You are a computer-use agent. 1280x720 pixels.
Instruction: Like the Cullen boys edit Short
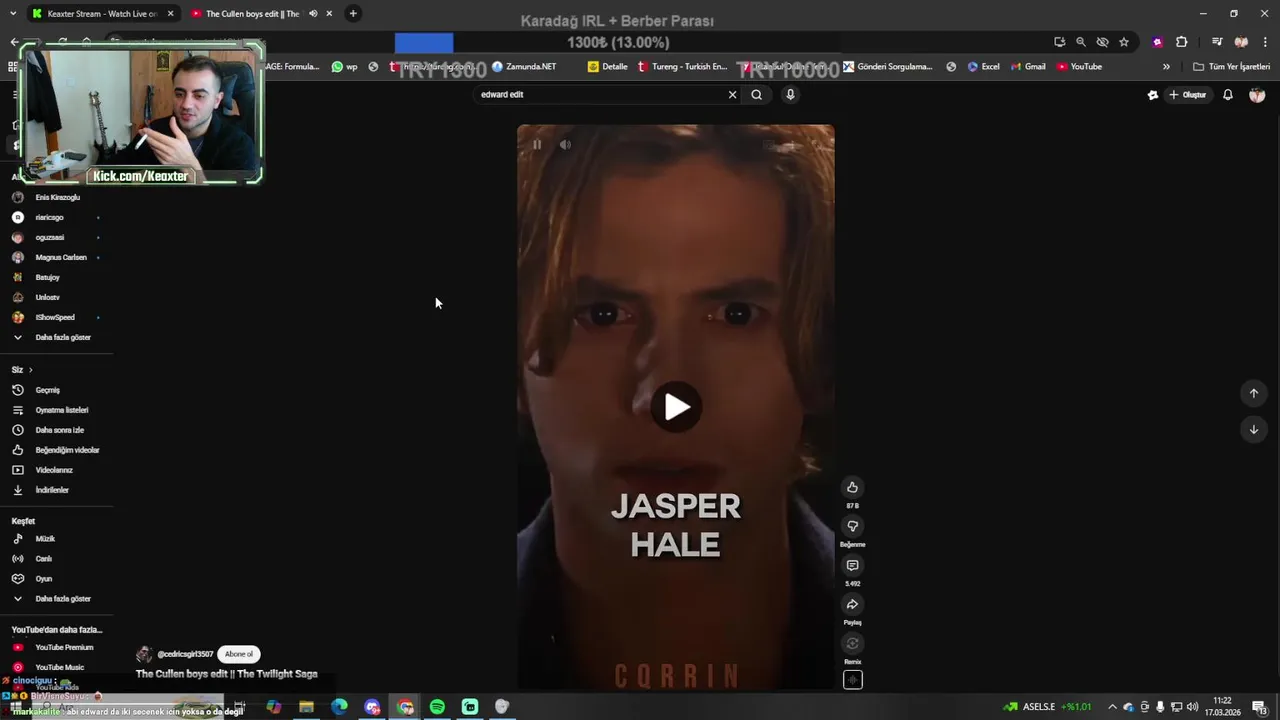852,487
